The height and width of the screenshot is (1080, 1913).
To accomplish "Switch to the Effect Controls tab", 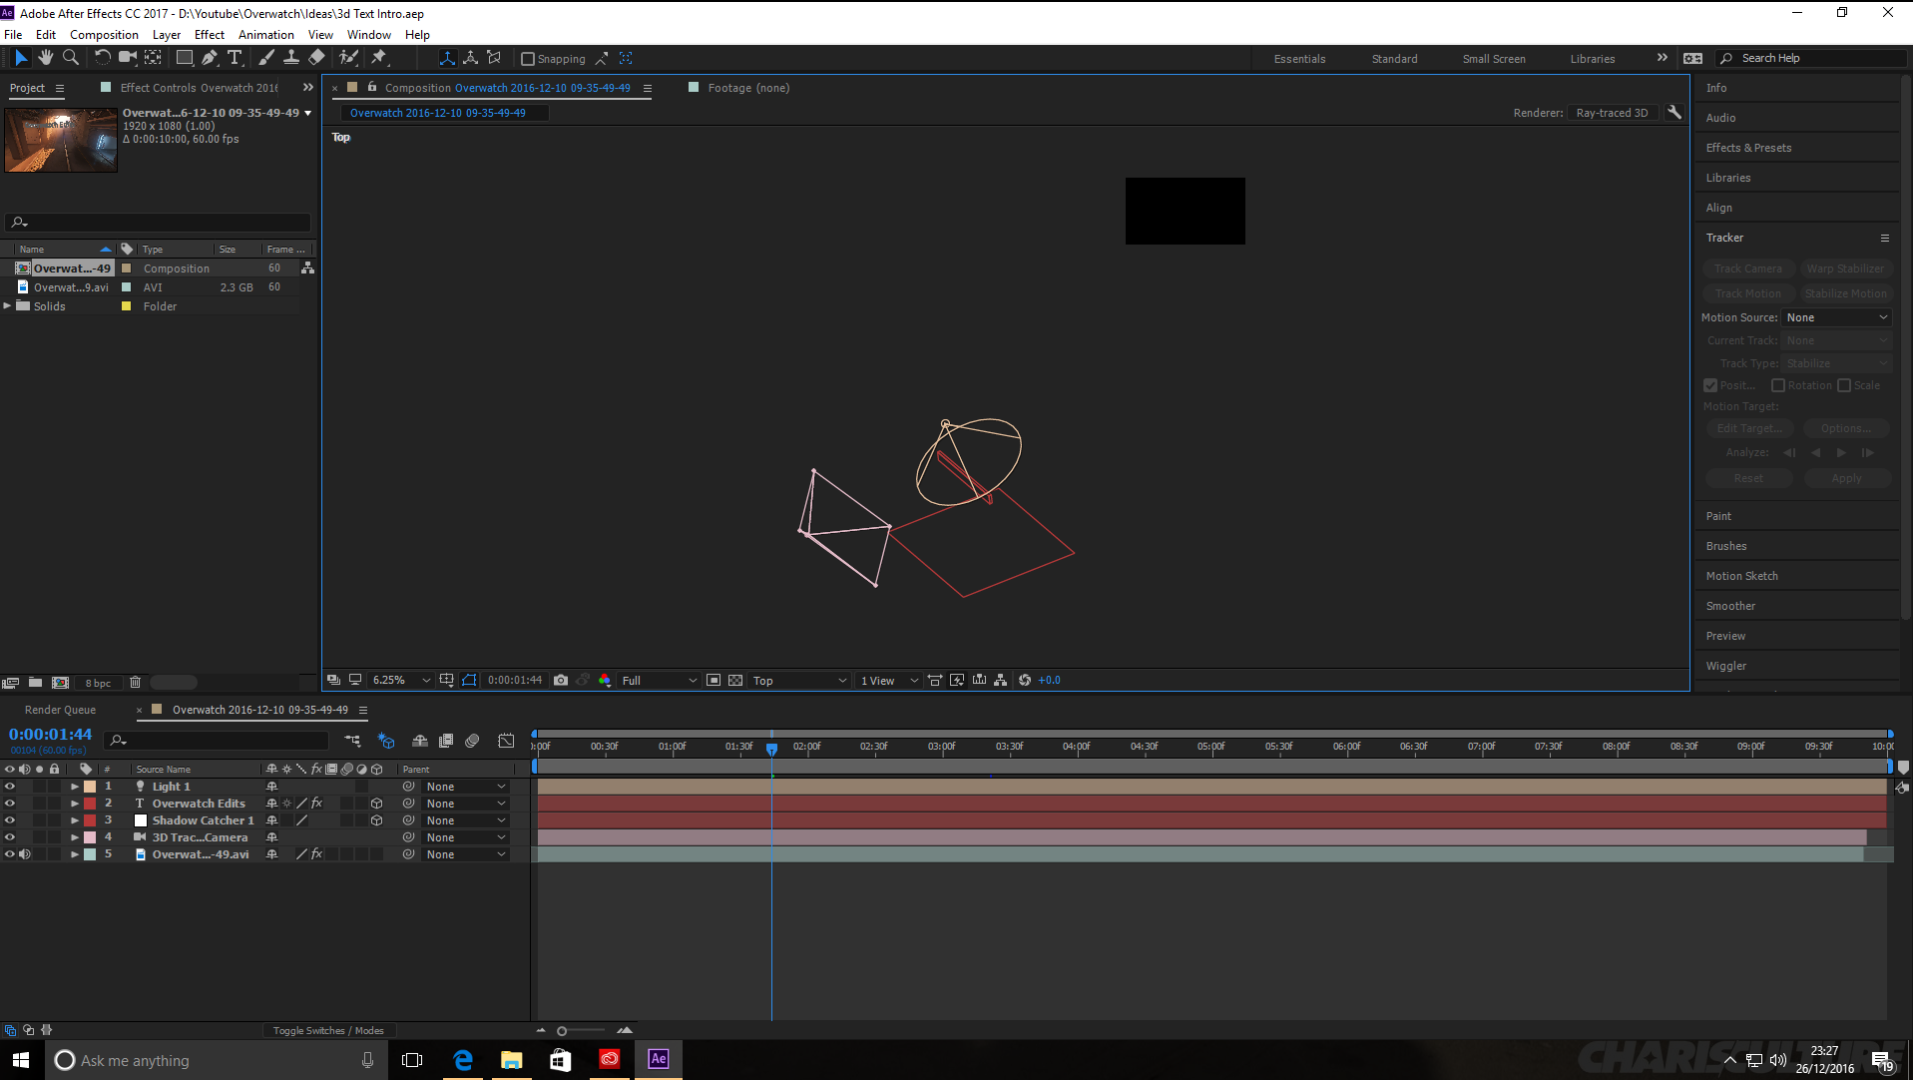I will pos(198,88).
